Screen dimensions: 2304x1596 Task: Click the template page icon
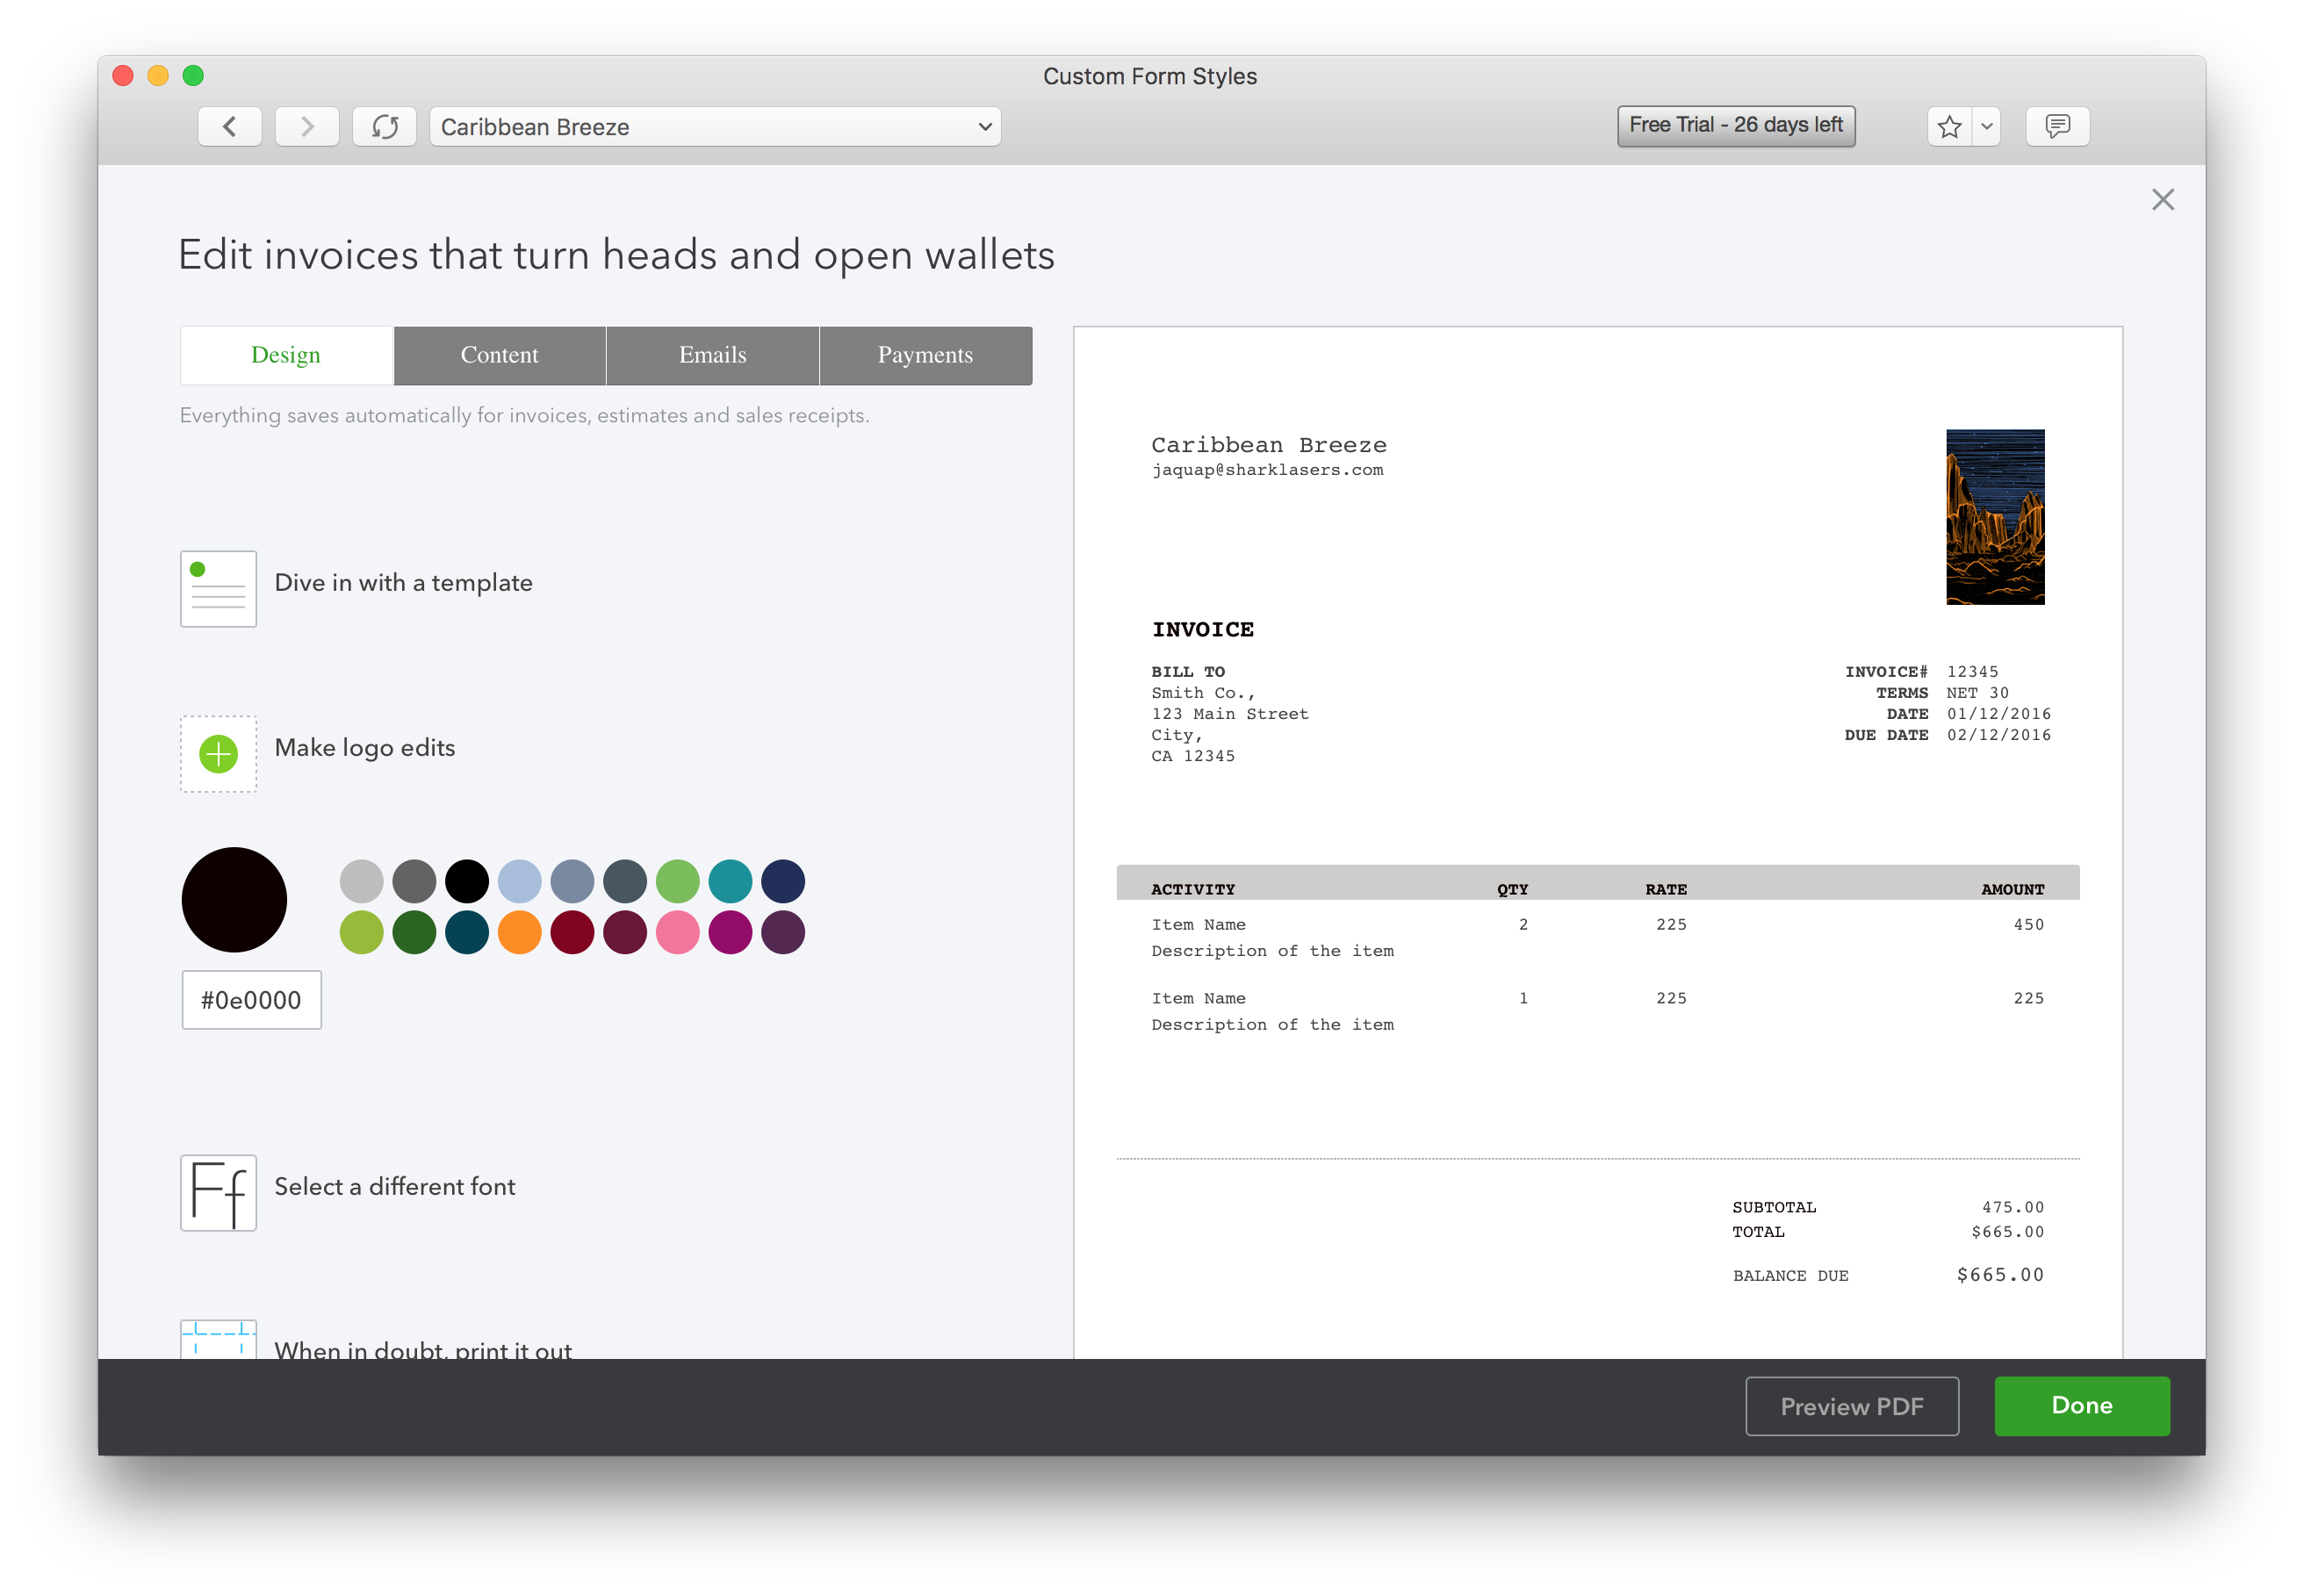(x=218, y=589)
